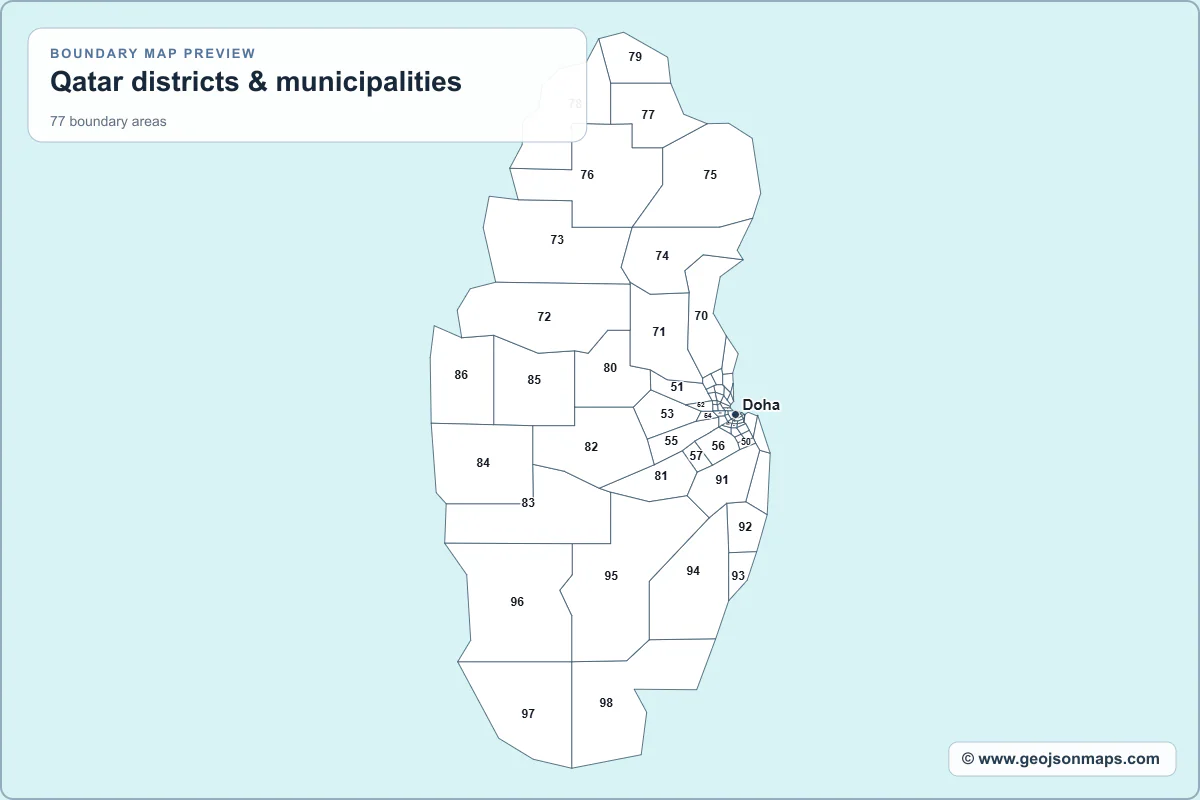
Task: Select map district labeled 96
Action: pyautogui.click(x=517, y=602)
